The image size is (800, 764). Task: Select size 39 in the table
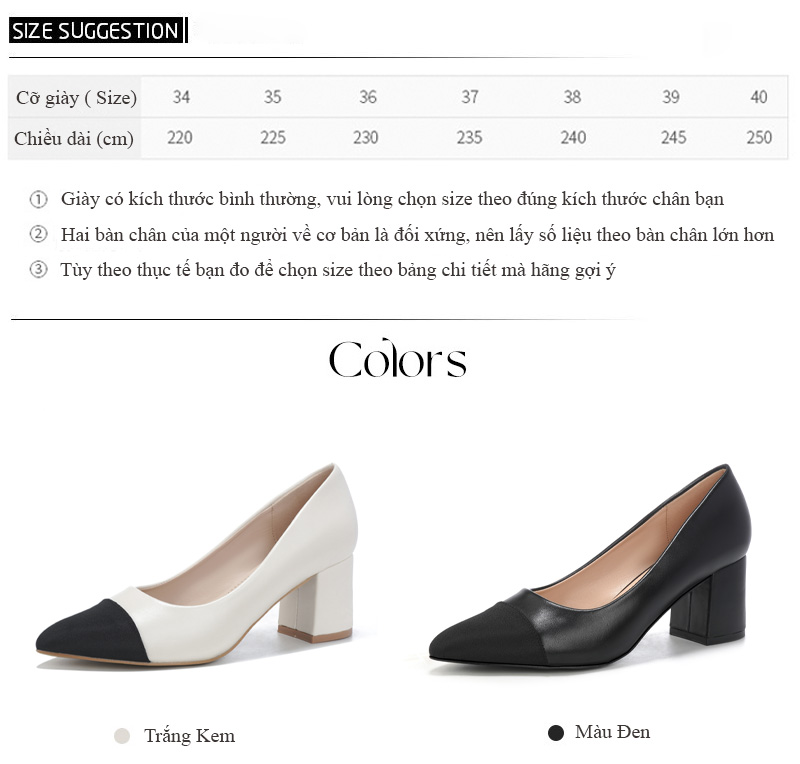tap(671, 97)
